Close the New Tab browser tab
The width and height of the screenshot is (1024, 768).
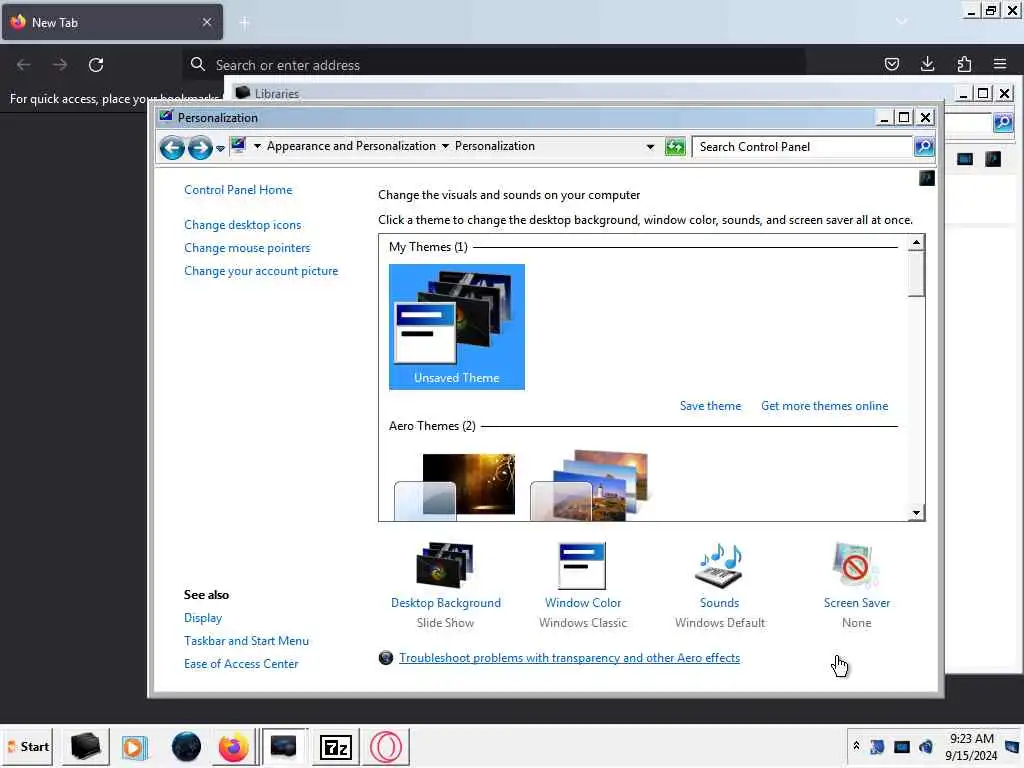206,22
